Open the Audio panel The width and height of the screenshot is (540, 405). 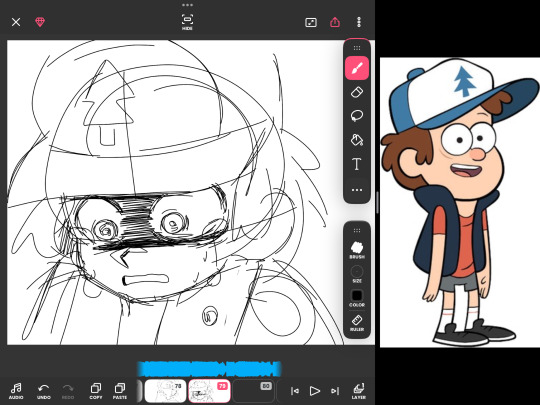[x=16, y=391]
